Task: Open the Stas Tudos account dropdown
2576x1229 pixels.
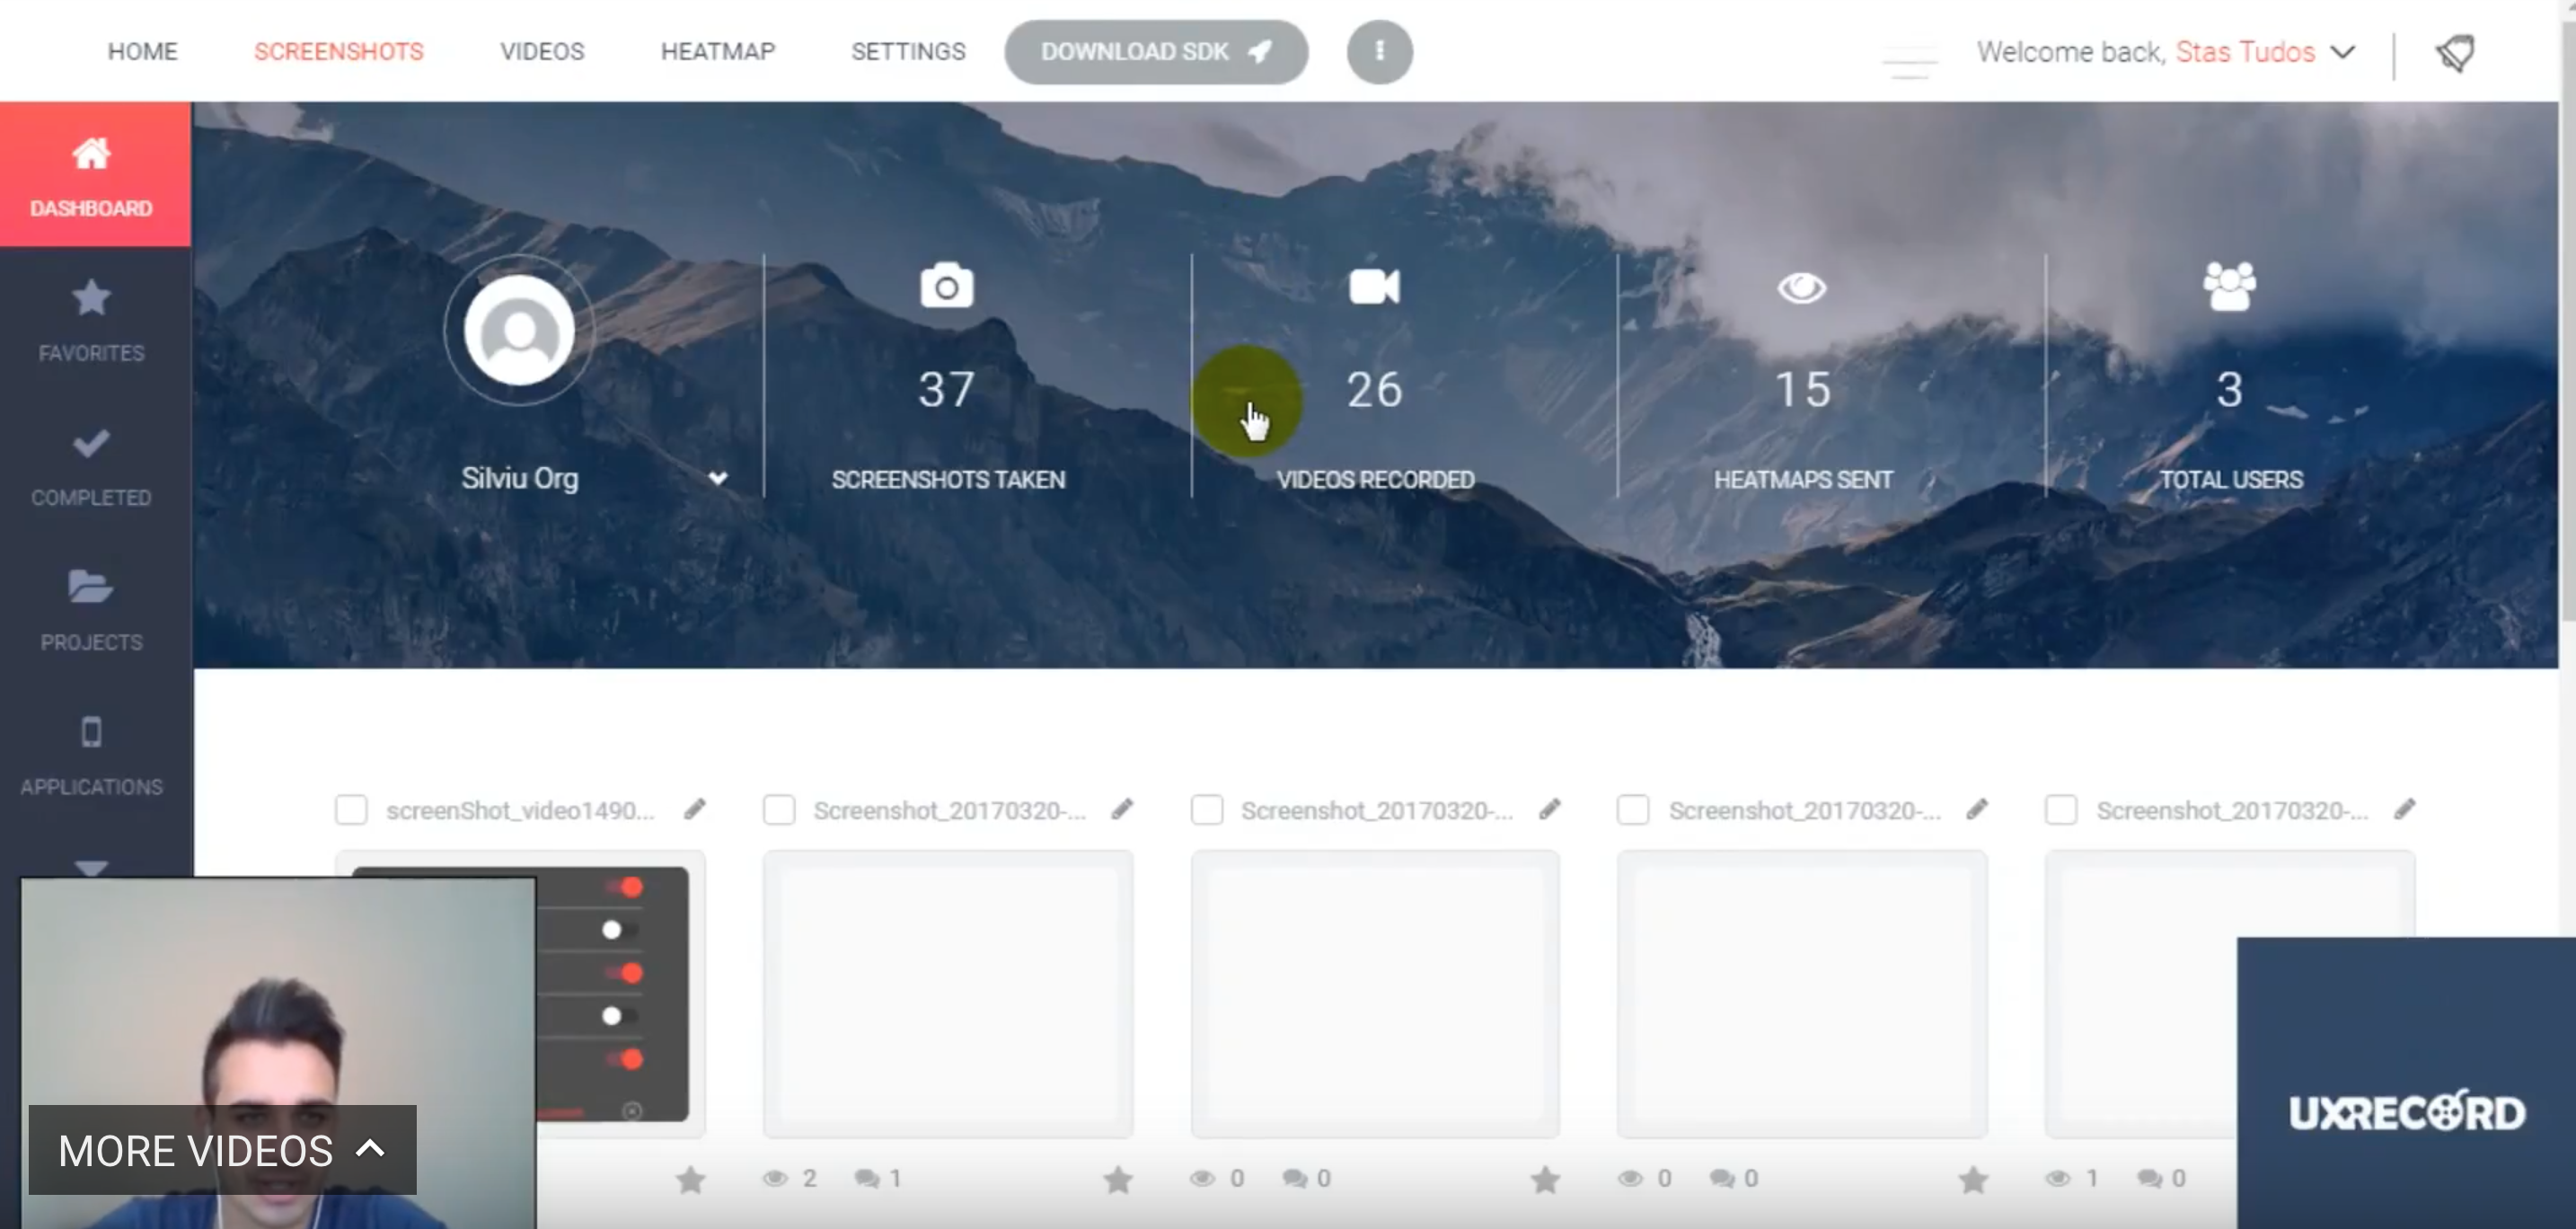Action: (2344, 51)
